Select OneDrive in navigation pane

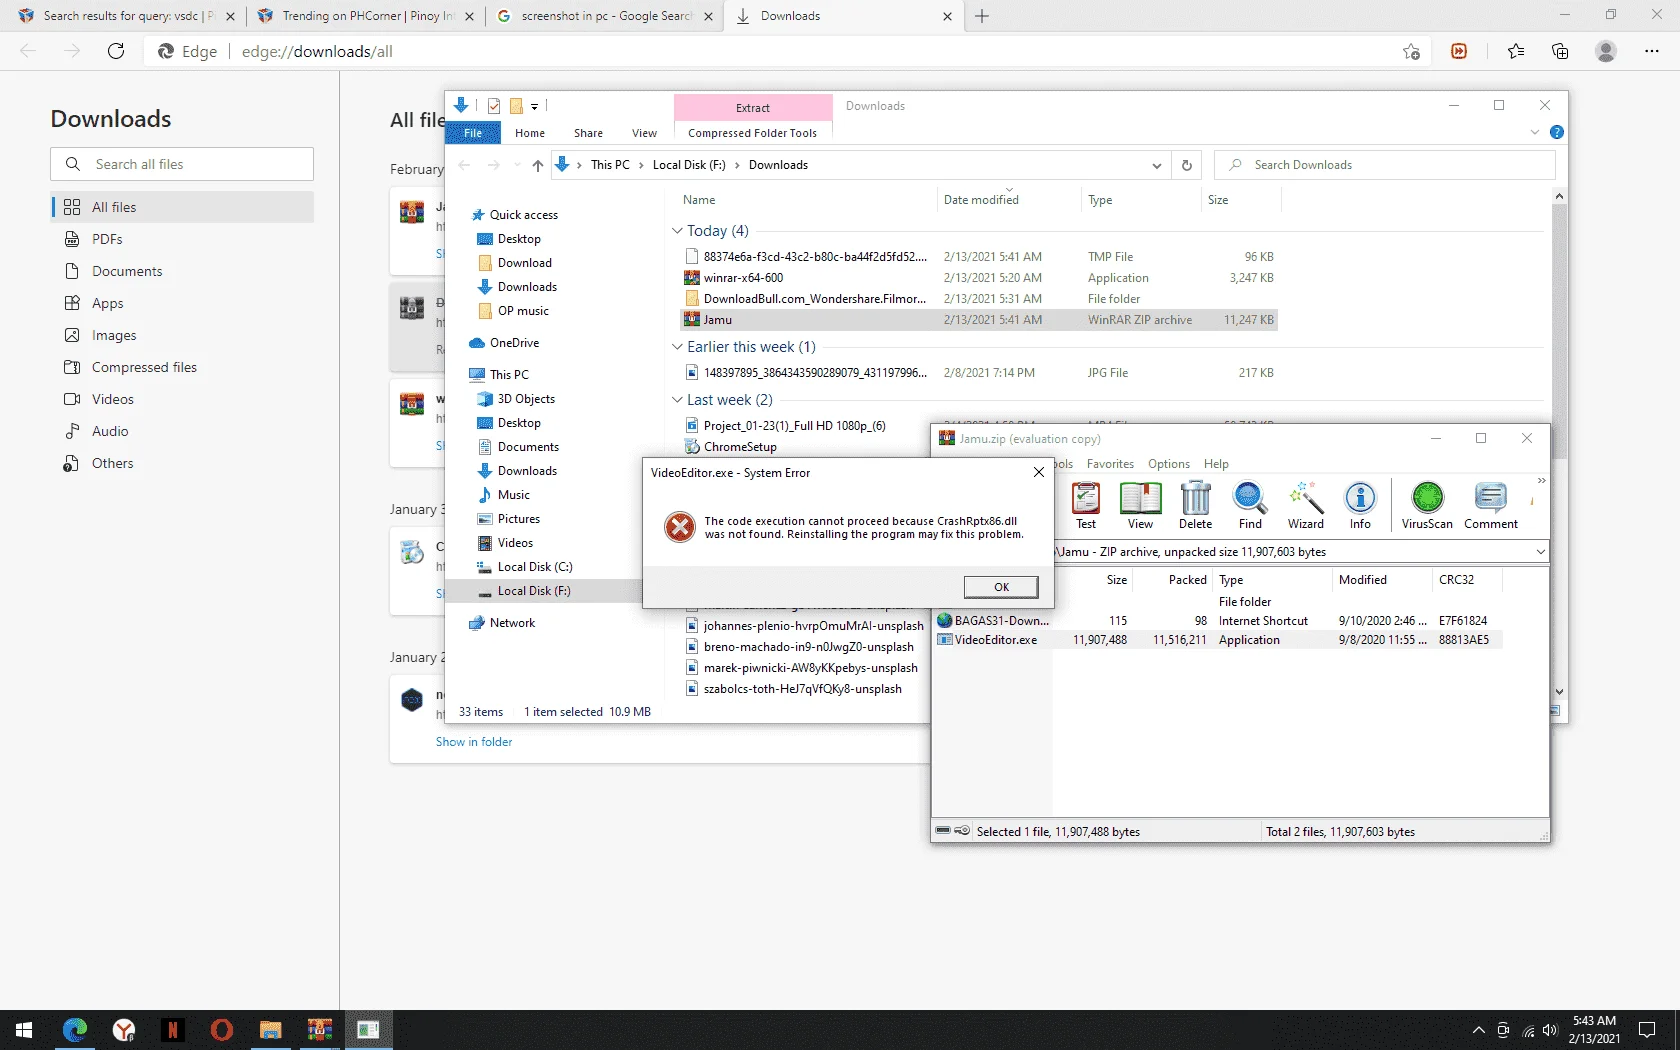coord(514,343)
